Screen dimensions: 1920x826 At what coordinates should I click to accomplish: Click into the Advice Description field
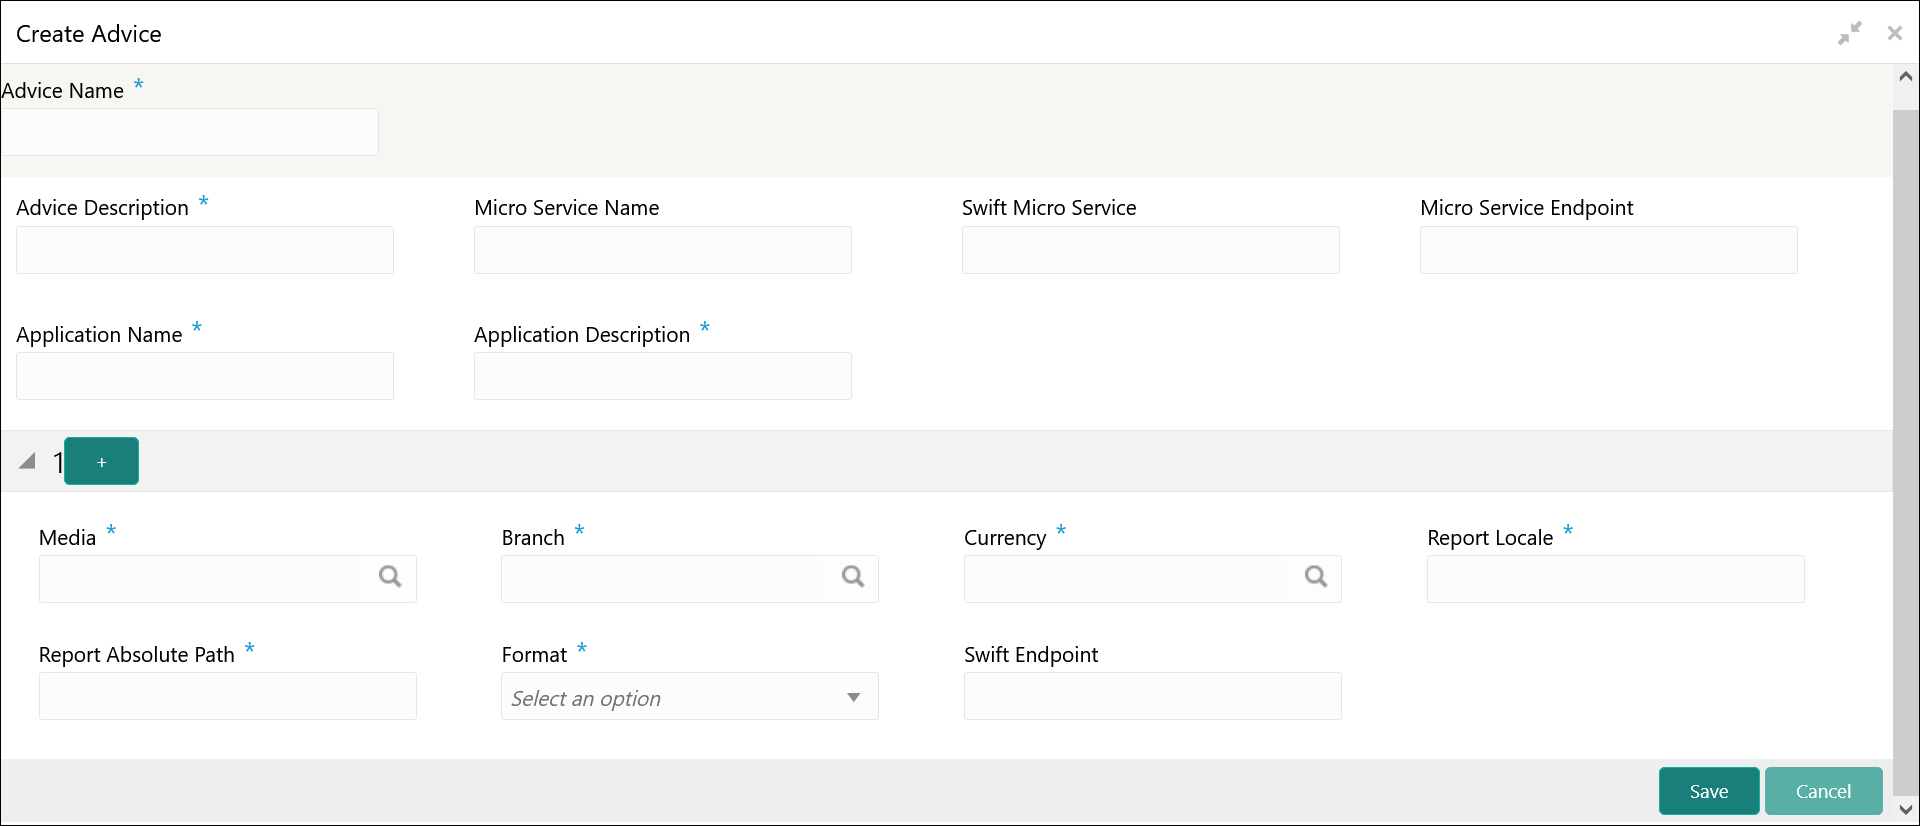205,250
